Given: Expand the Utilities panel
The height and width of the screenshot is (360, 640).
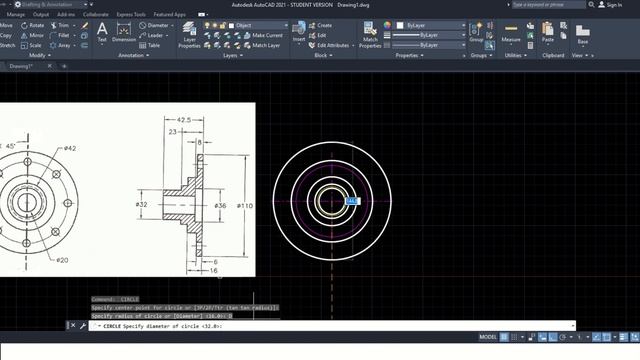Looking at the screenshot, I should (x=516, y=55).
